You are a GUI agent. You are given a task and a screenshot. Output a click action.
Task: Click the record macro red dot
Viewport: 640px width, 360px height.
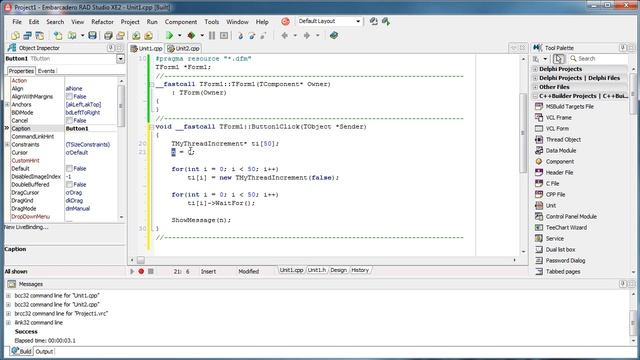141,271
